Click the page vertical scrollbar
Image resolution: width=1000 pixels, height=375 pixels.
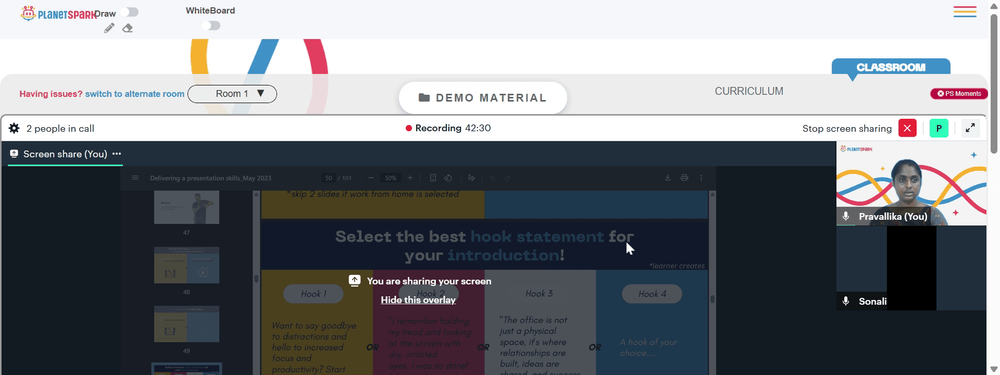[994, 83]
